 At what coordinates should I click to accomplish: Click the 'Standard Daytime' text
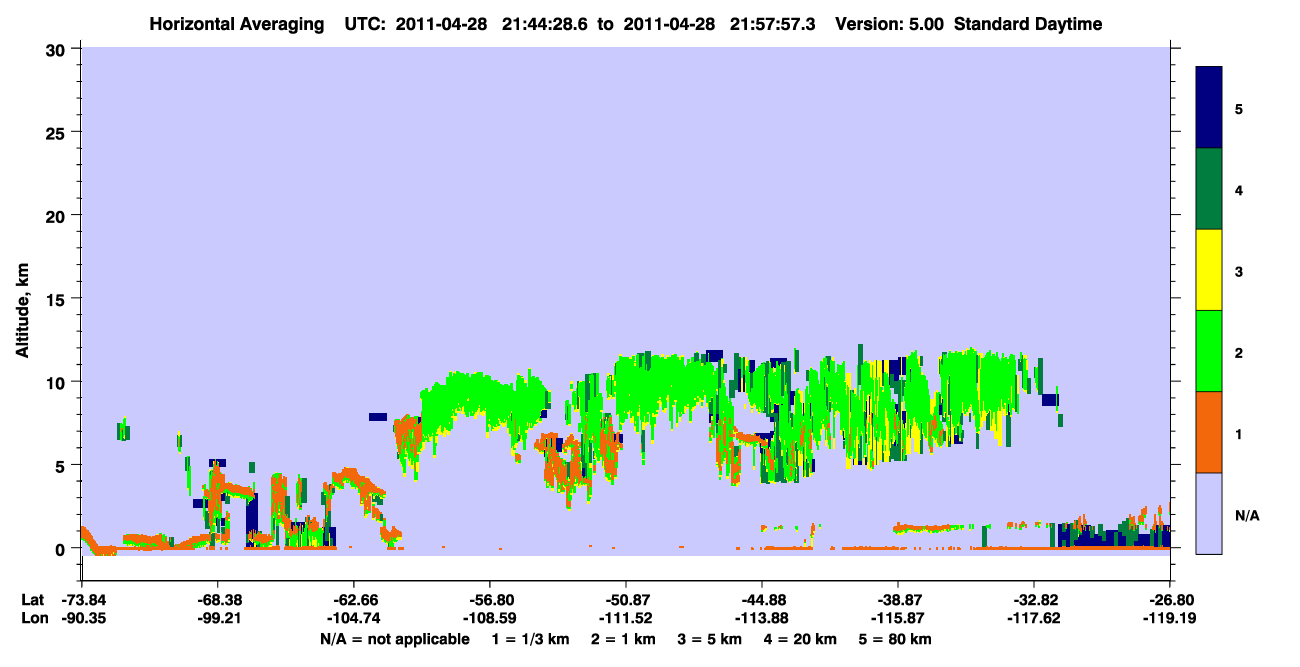[1027, 24]
